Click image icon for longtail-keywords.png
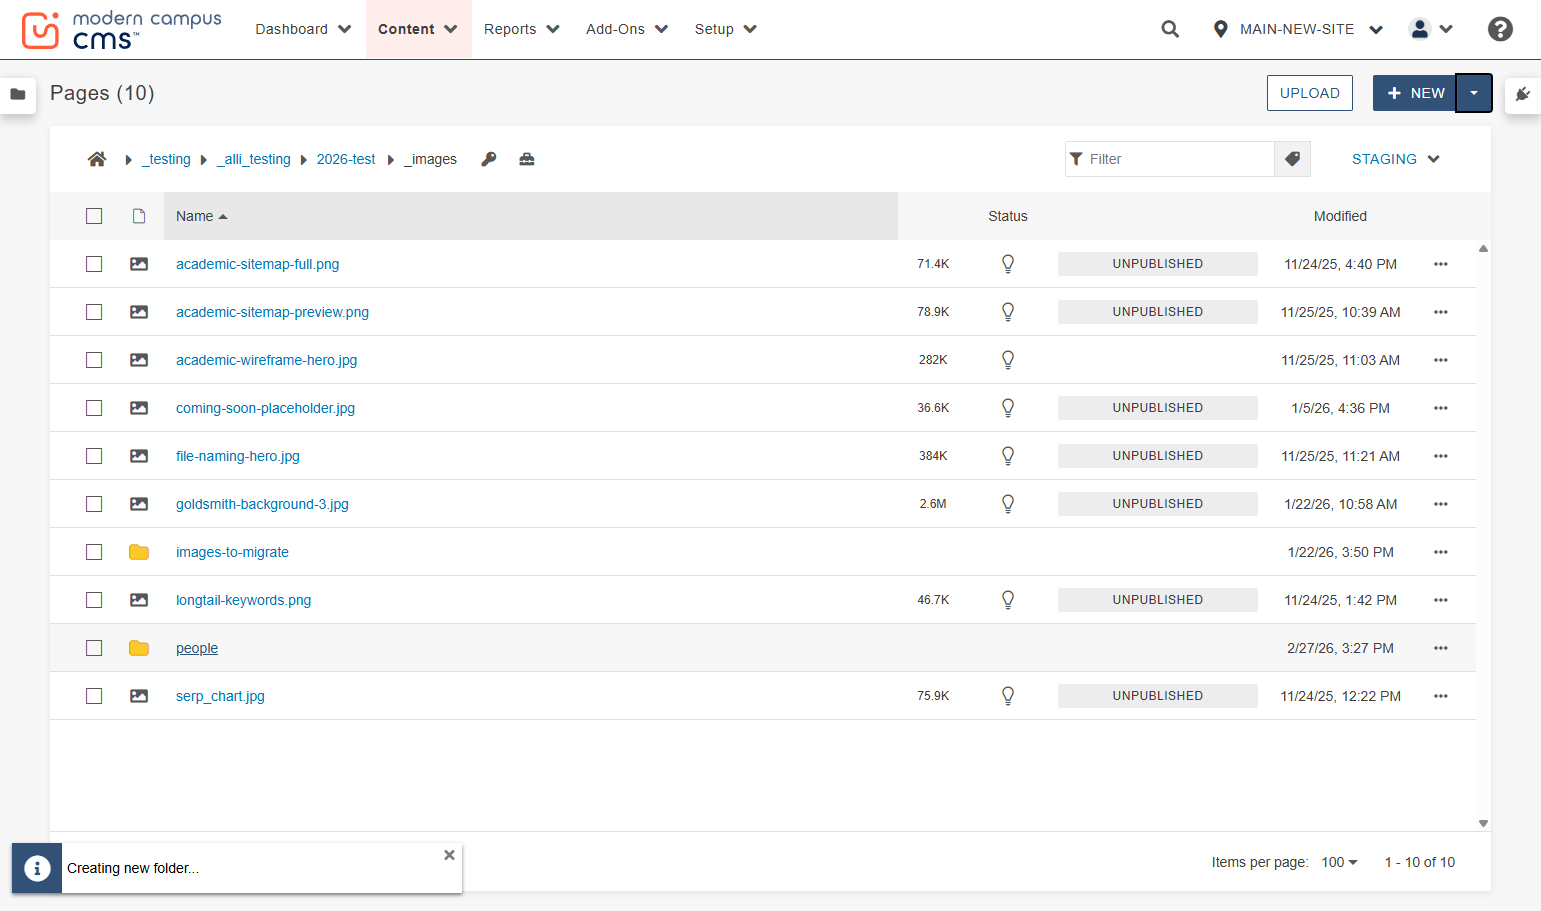 click(x=139, y=600)
